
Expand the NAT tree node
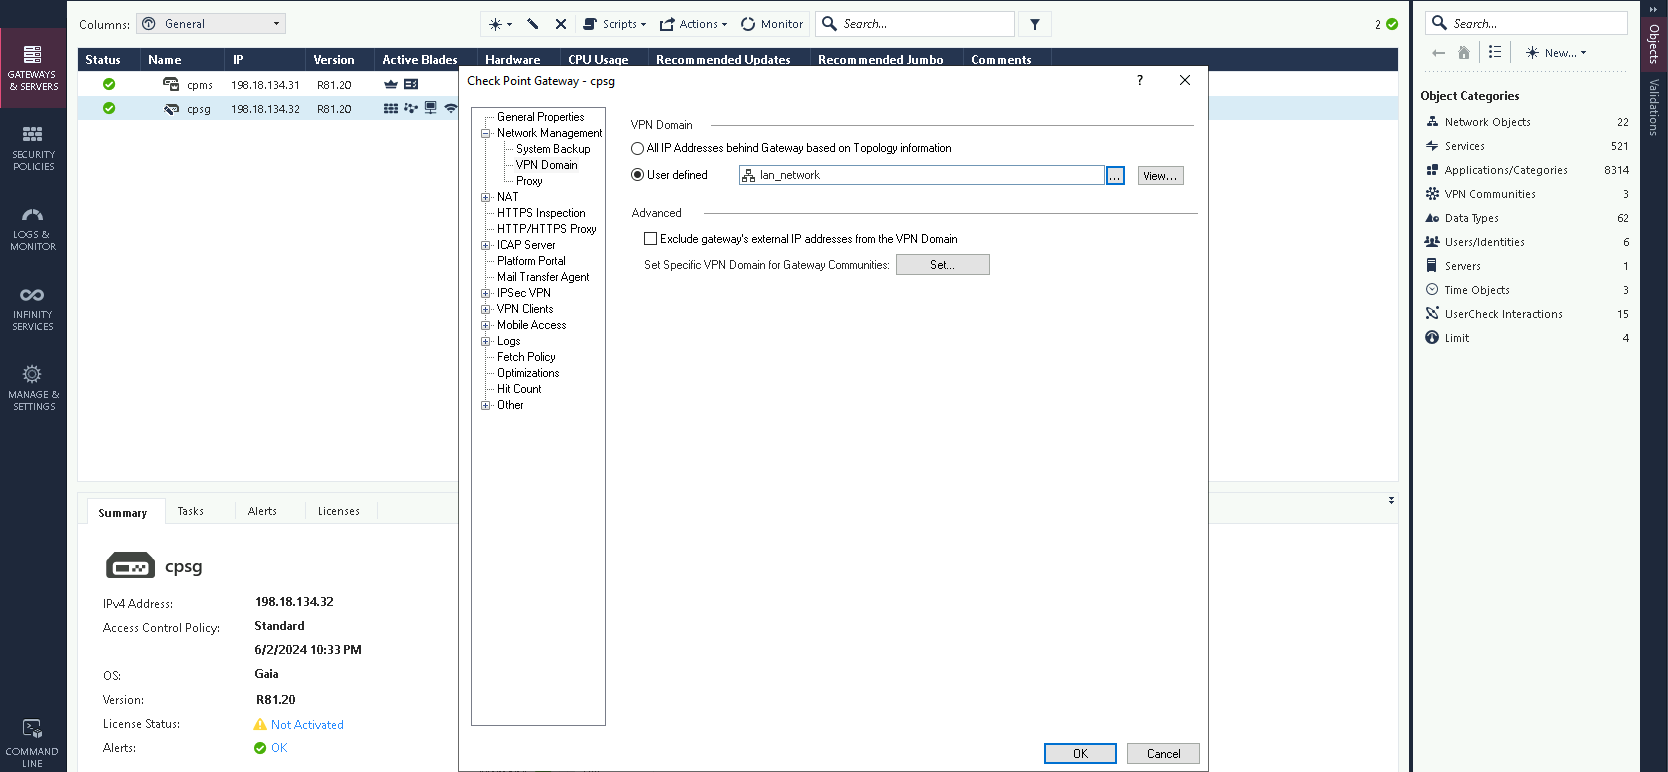tap(486, 197)
